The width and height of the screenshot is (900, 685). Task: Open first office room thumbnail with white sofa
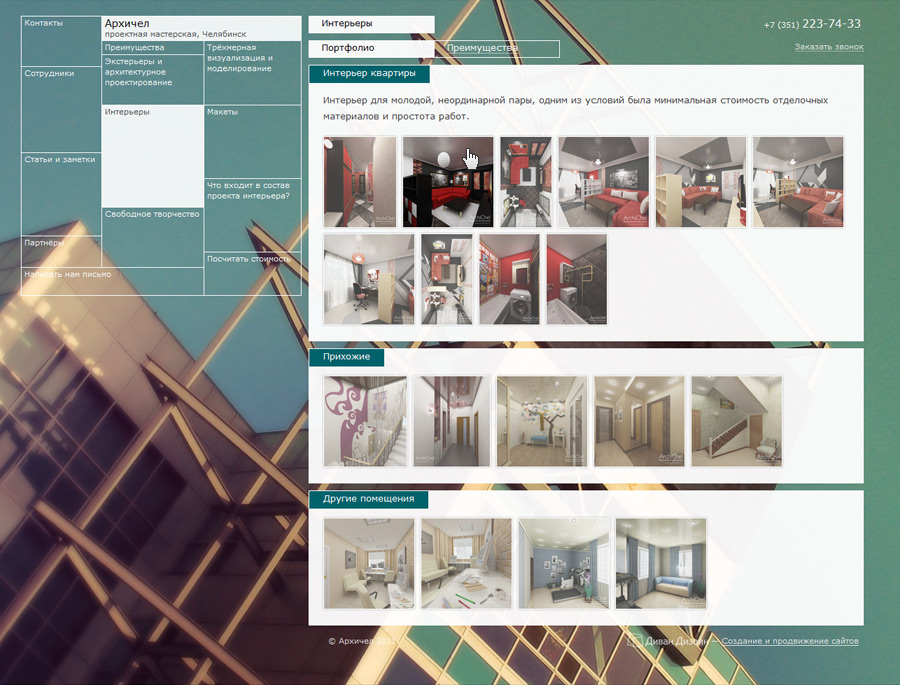(369, 563)
